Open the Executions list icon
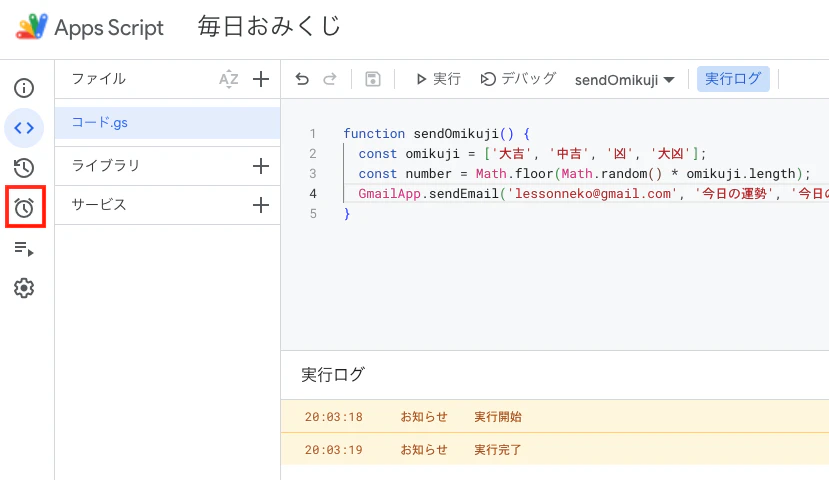Image resolution: width=829 pixels, height=480 pixels. [24, 248]
